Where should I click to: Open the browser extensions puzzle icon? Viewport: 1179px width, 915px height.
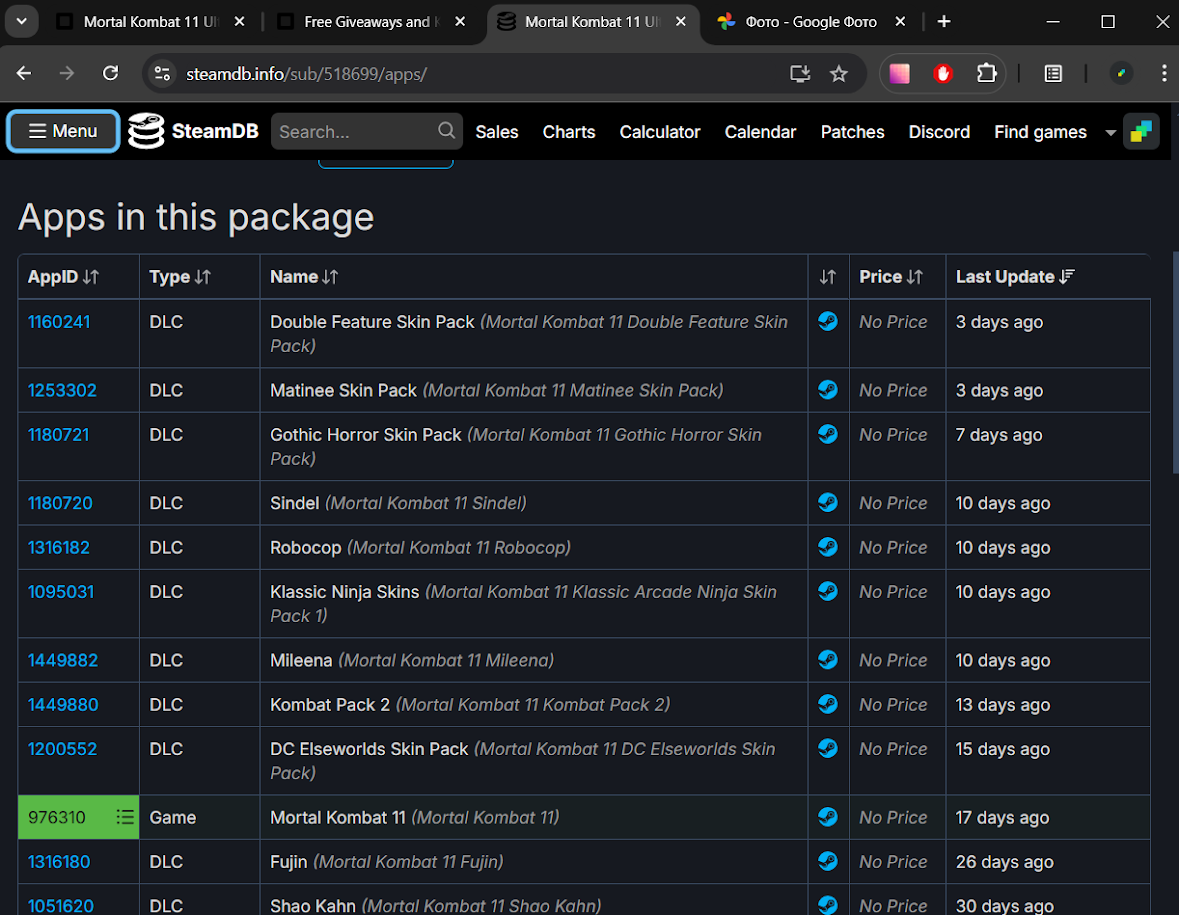tap(986, 74)
